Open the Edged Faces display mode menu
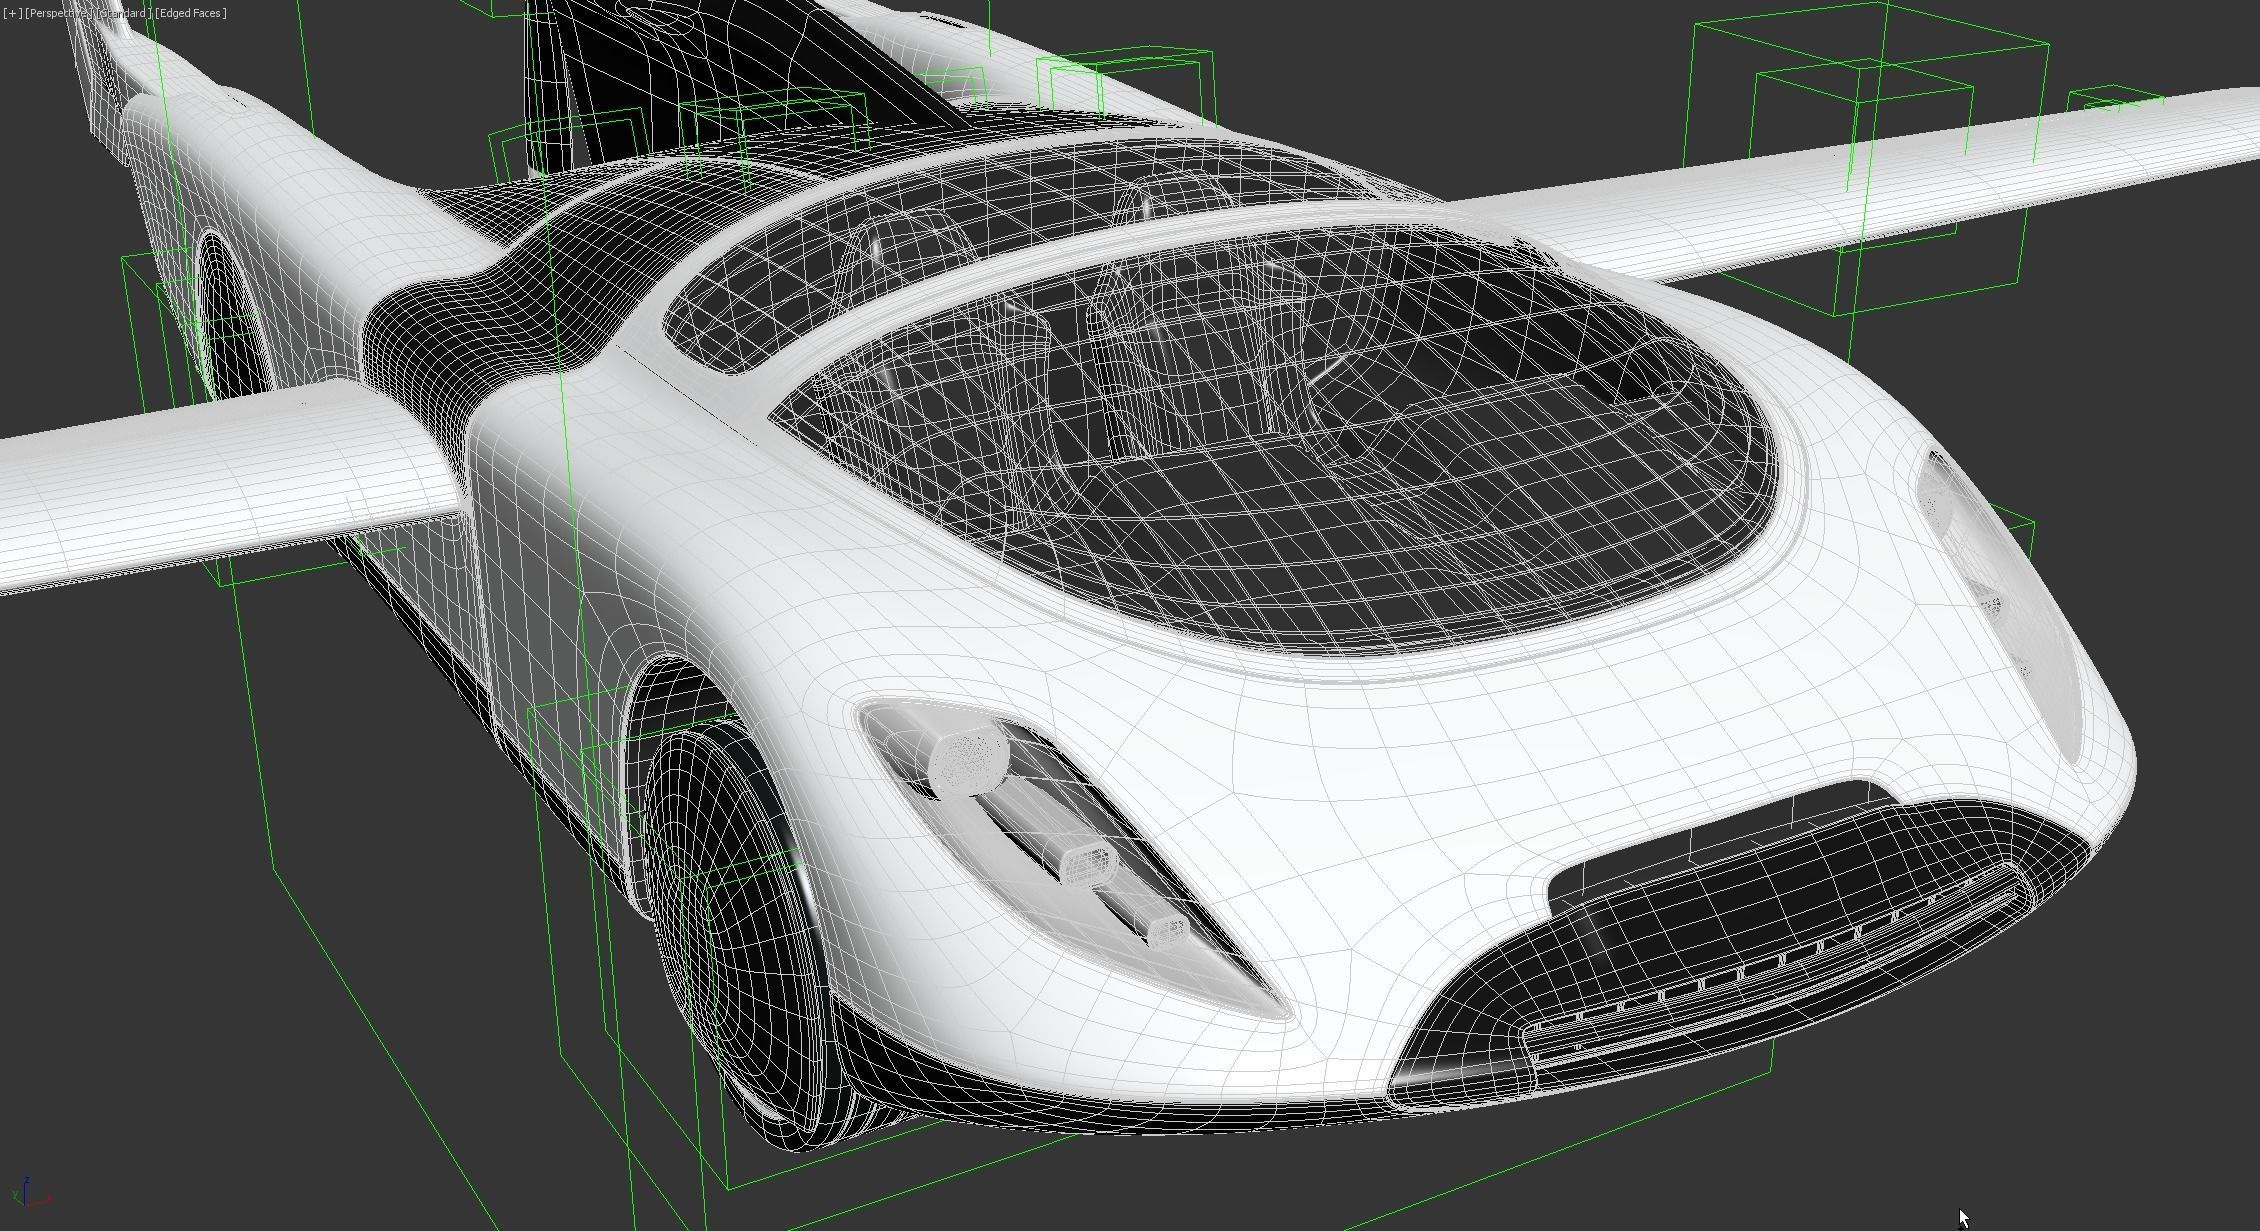Image resolution: width=2260 pixels, height=1231 pixels. (191, 13)
